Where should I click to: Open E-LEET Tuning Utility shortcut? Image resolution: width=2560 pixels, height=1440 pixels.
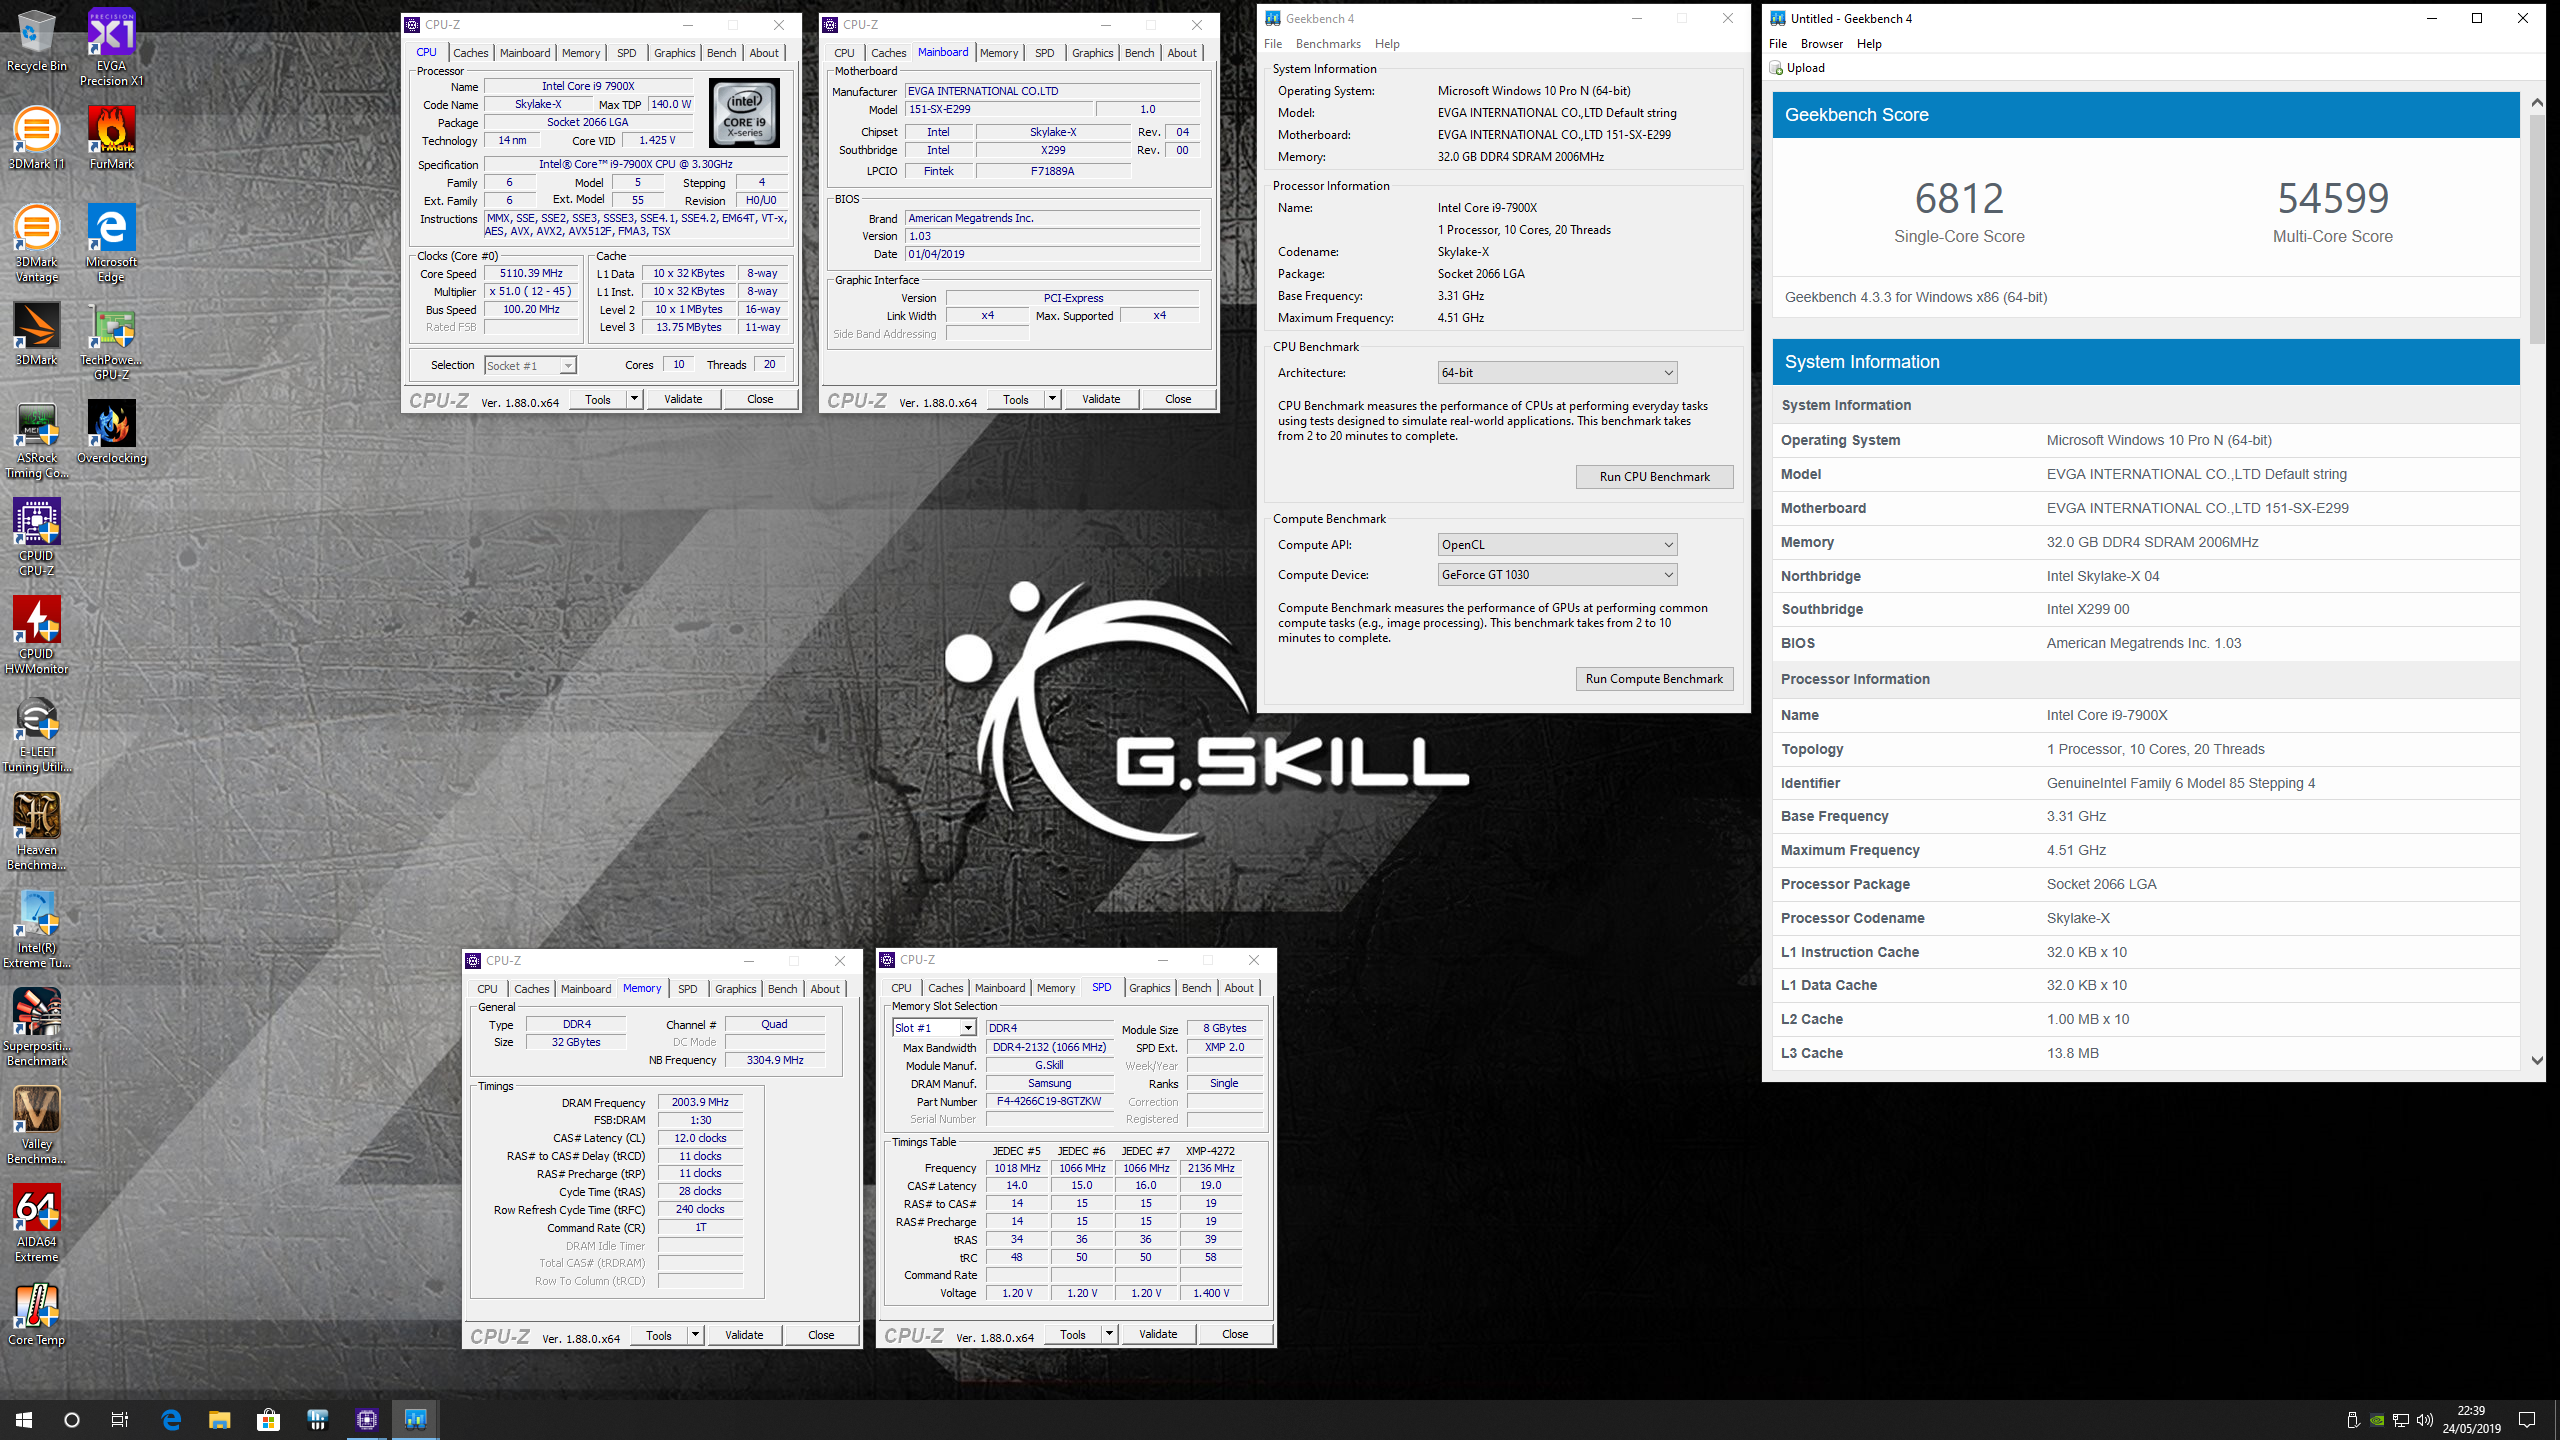tap(36, 734)
